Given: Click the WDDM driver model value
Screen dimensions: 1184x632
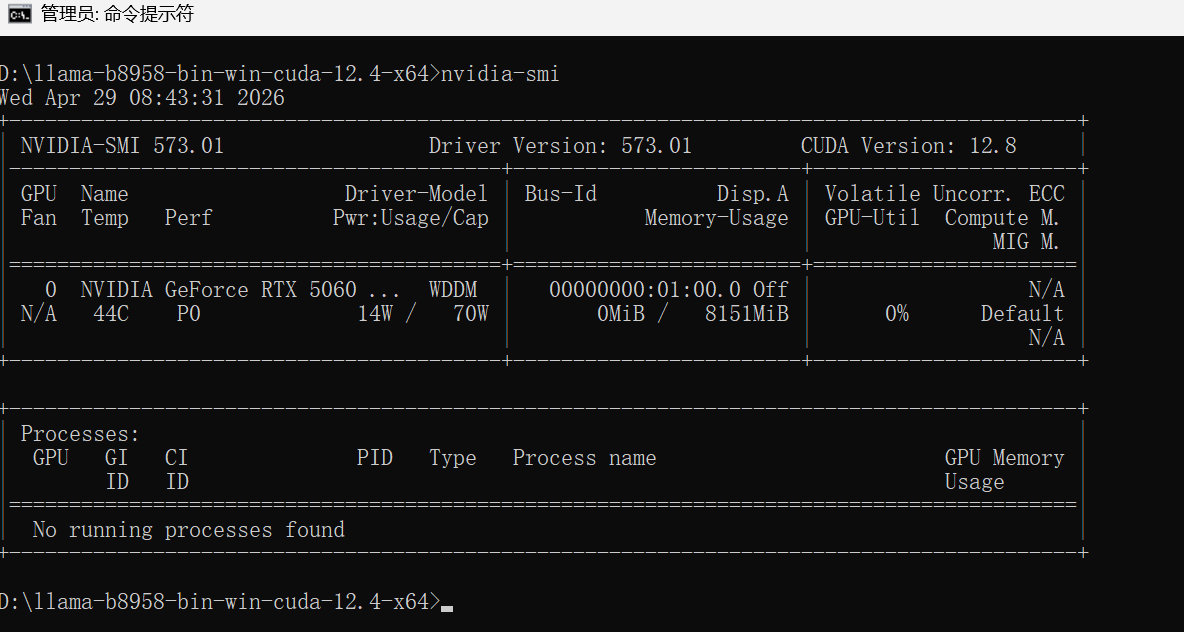Looking at the screenshot, I should coord(453,290).
